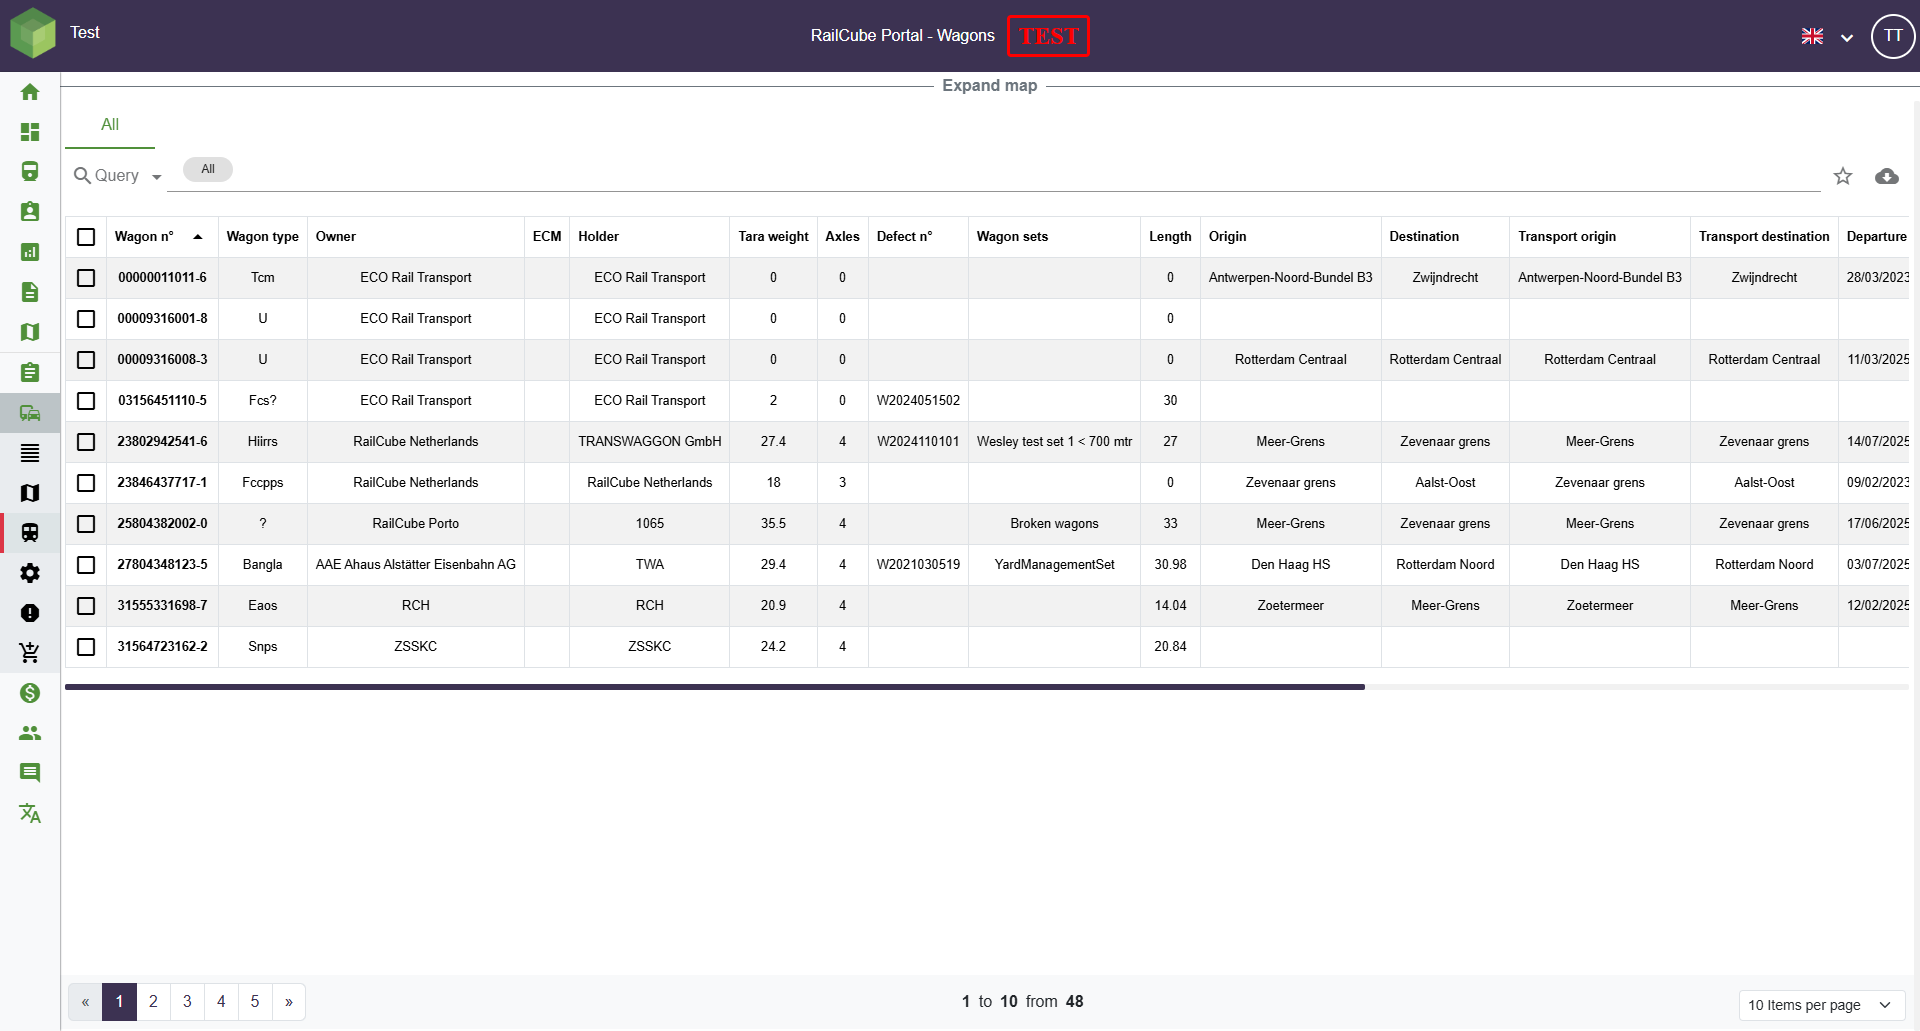Go to page 3 in pagination
The width and height of the screenshot is (1920, 1031).
point(187,1001)
